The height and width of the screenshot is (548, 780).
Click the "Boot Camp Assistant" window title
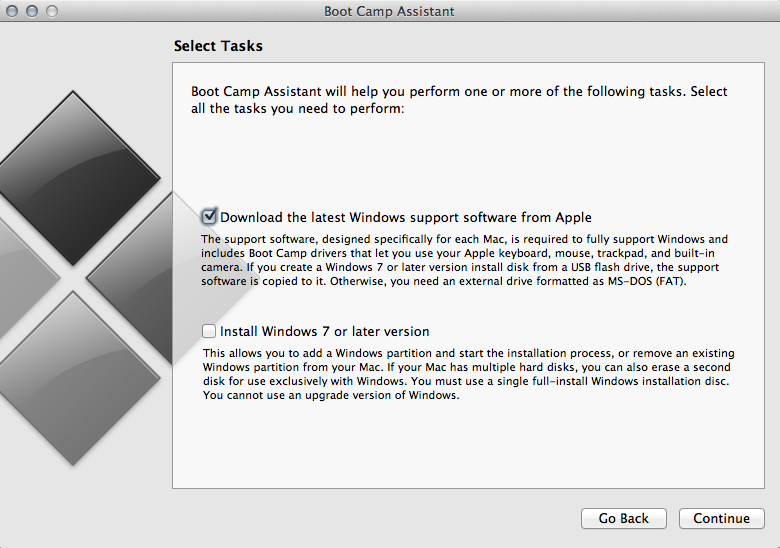pyautogui.click(x=389, y=12)
